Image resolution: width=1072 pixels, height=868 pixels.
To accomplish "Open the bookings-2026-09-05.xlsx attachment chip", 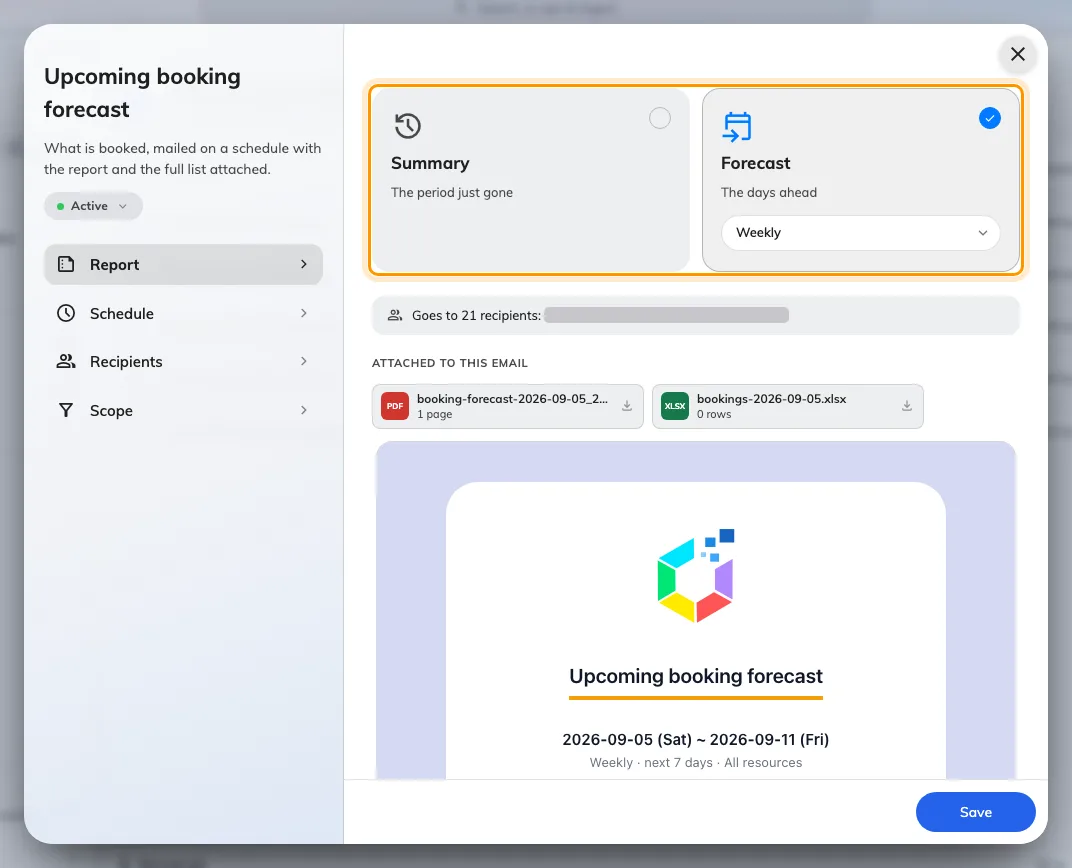I will (788, 406).
